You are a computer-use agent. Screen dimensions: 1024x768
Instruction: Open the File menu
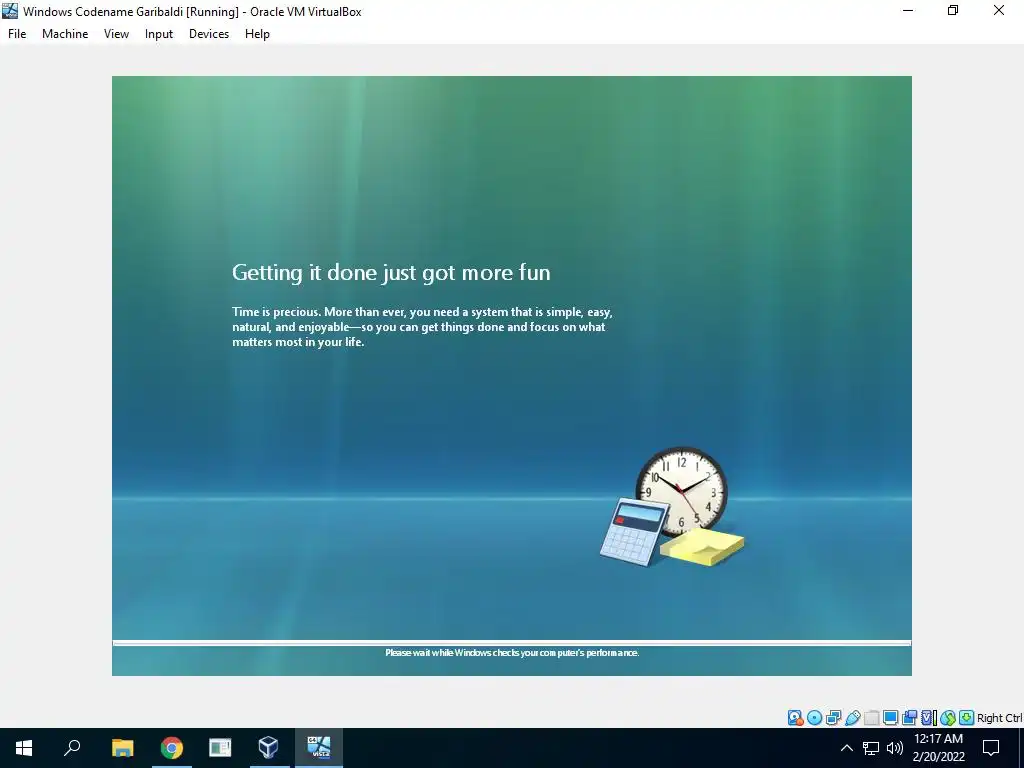(x=17, y=34)
